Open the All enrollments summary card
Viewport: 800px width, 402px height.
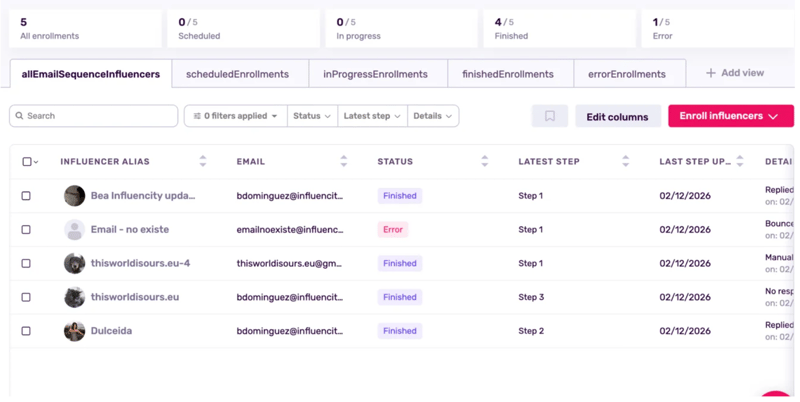(85, 29)
